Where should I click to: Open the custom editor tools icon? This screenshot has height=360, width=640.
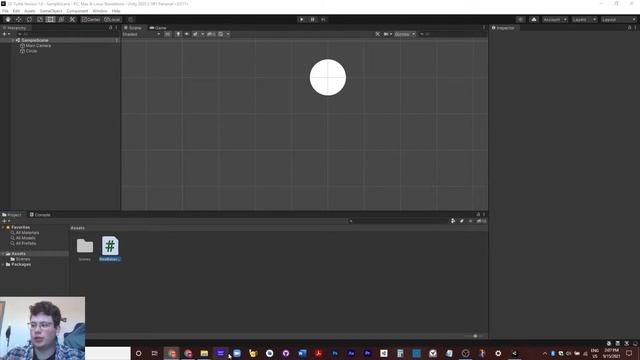(x=72, y=20)
